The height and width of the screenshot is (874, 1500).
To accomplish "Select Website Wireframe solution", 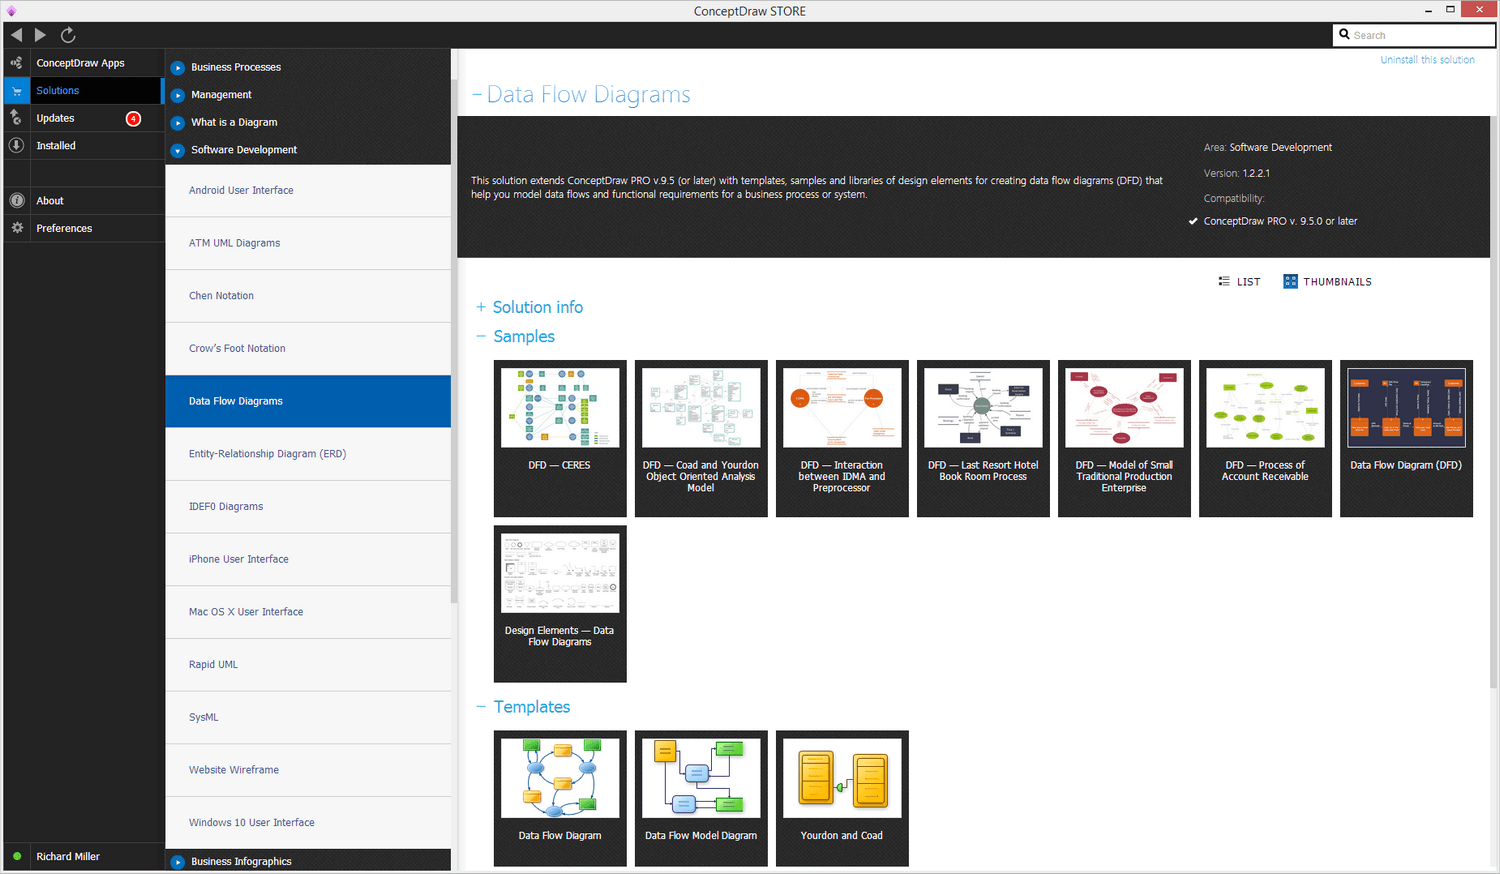I will (308, 770).
